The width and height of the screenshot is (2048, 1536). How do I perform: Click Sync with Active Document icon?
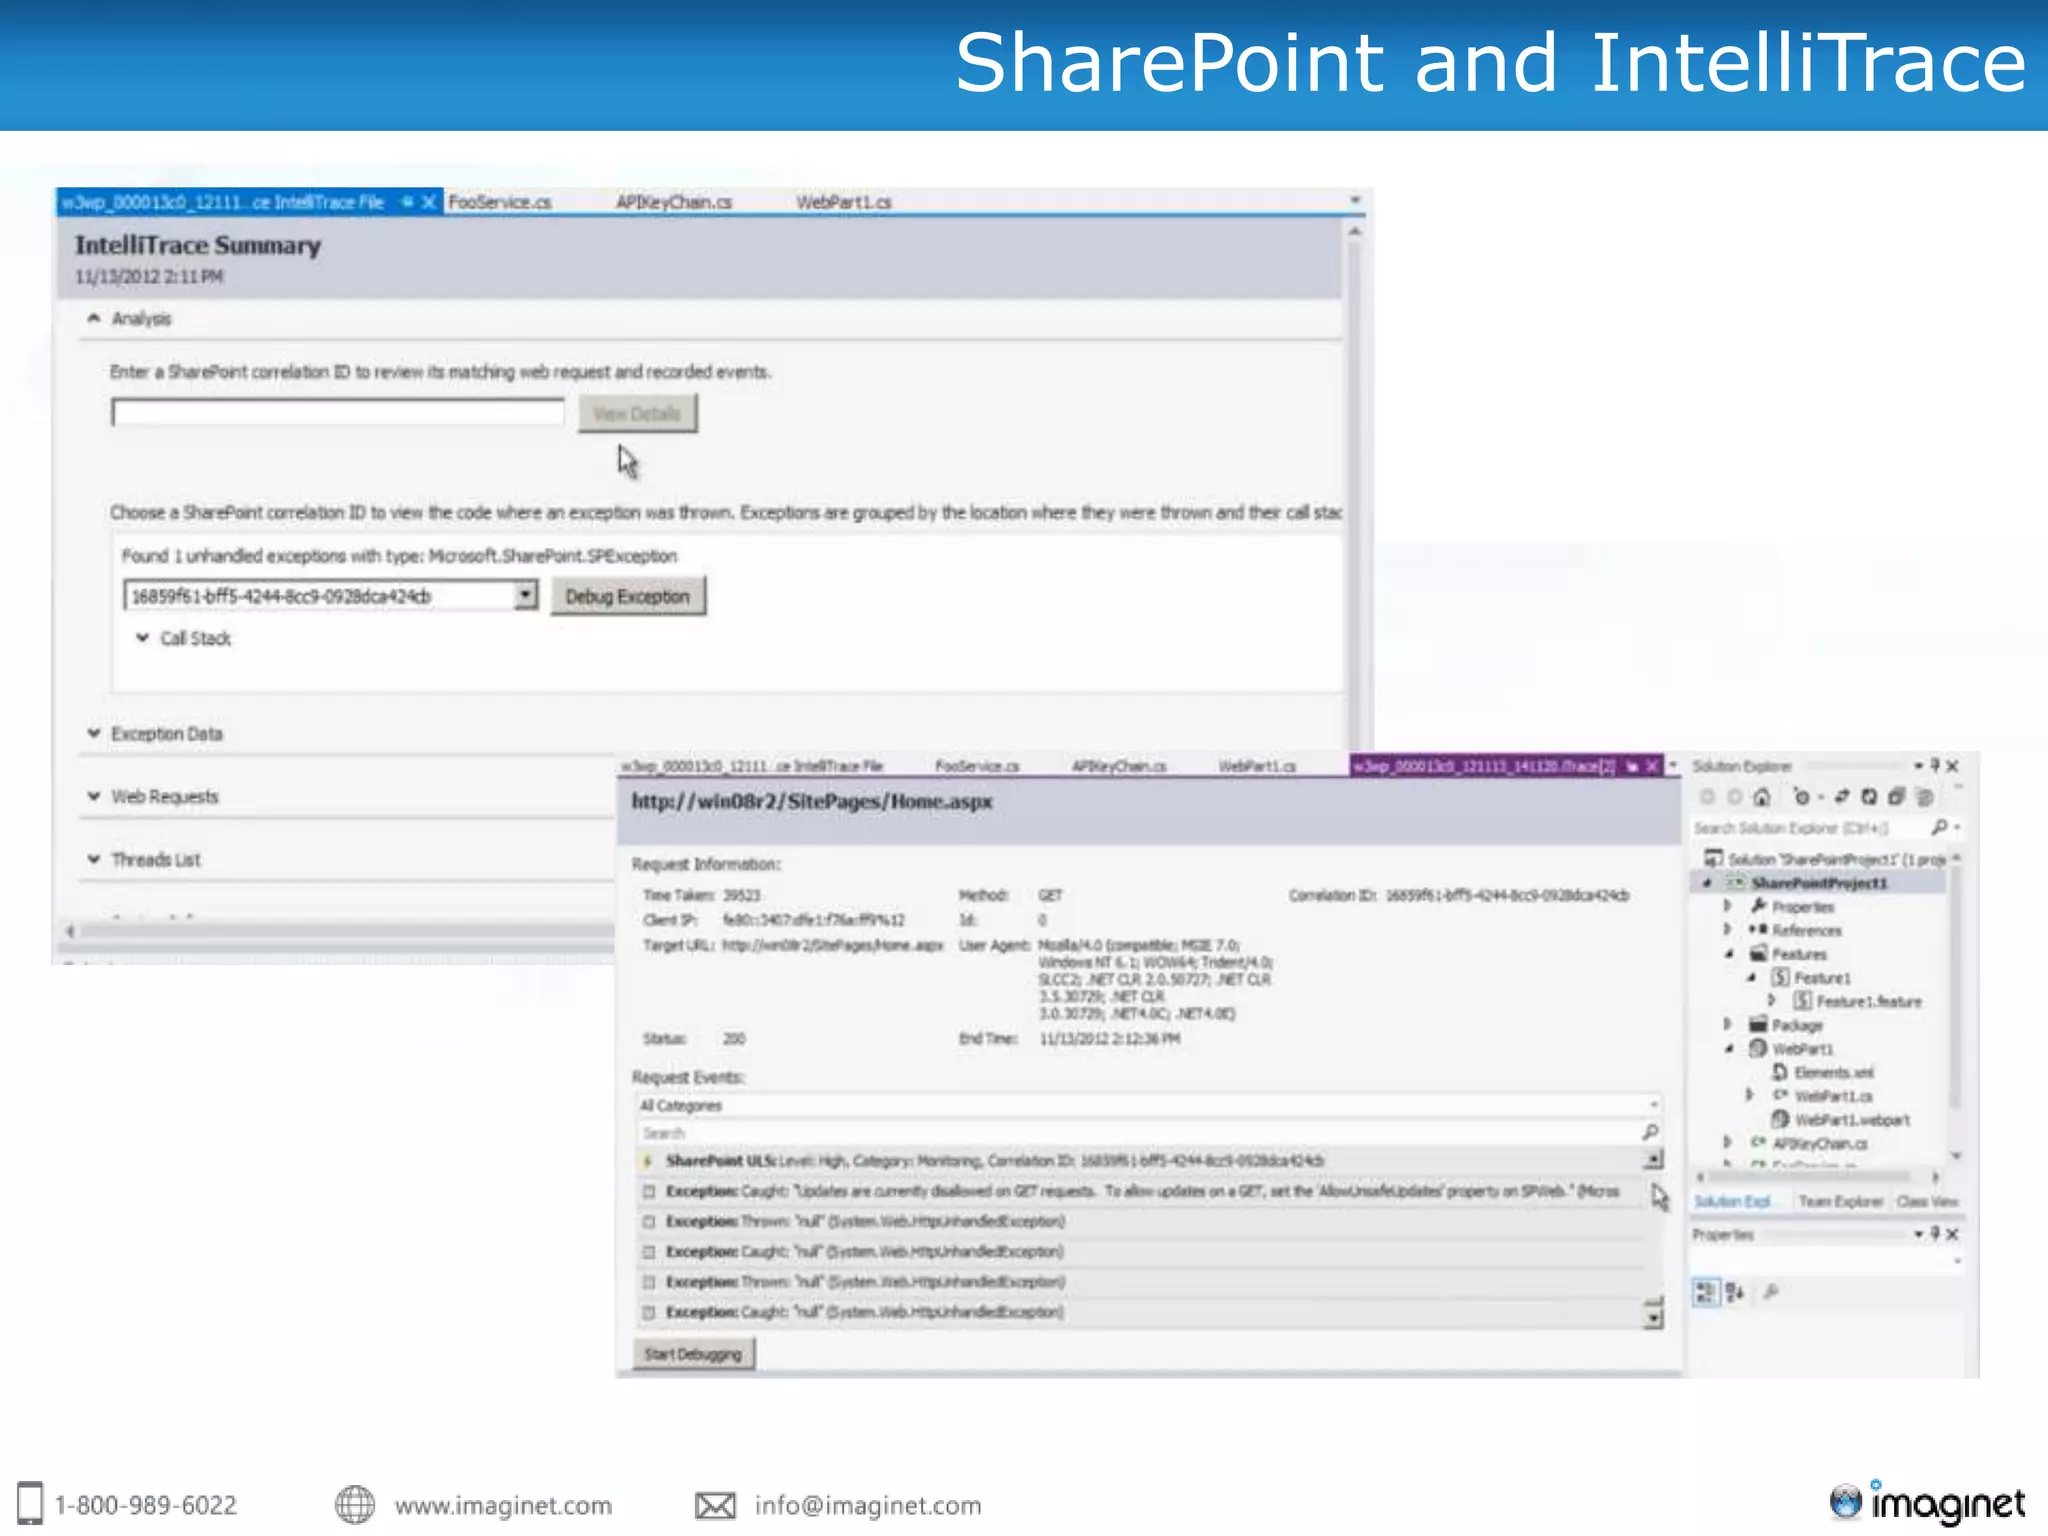coord(1841,797)
